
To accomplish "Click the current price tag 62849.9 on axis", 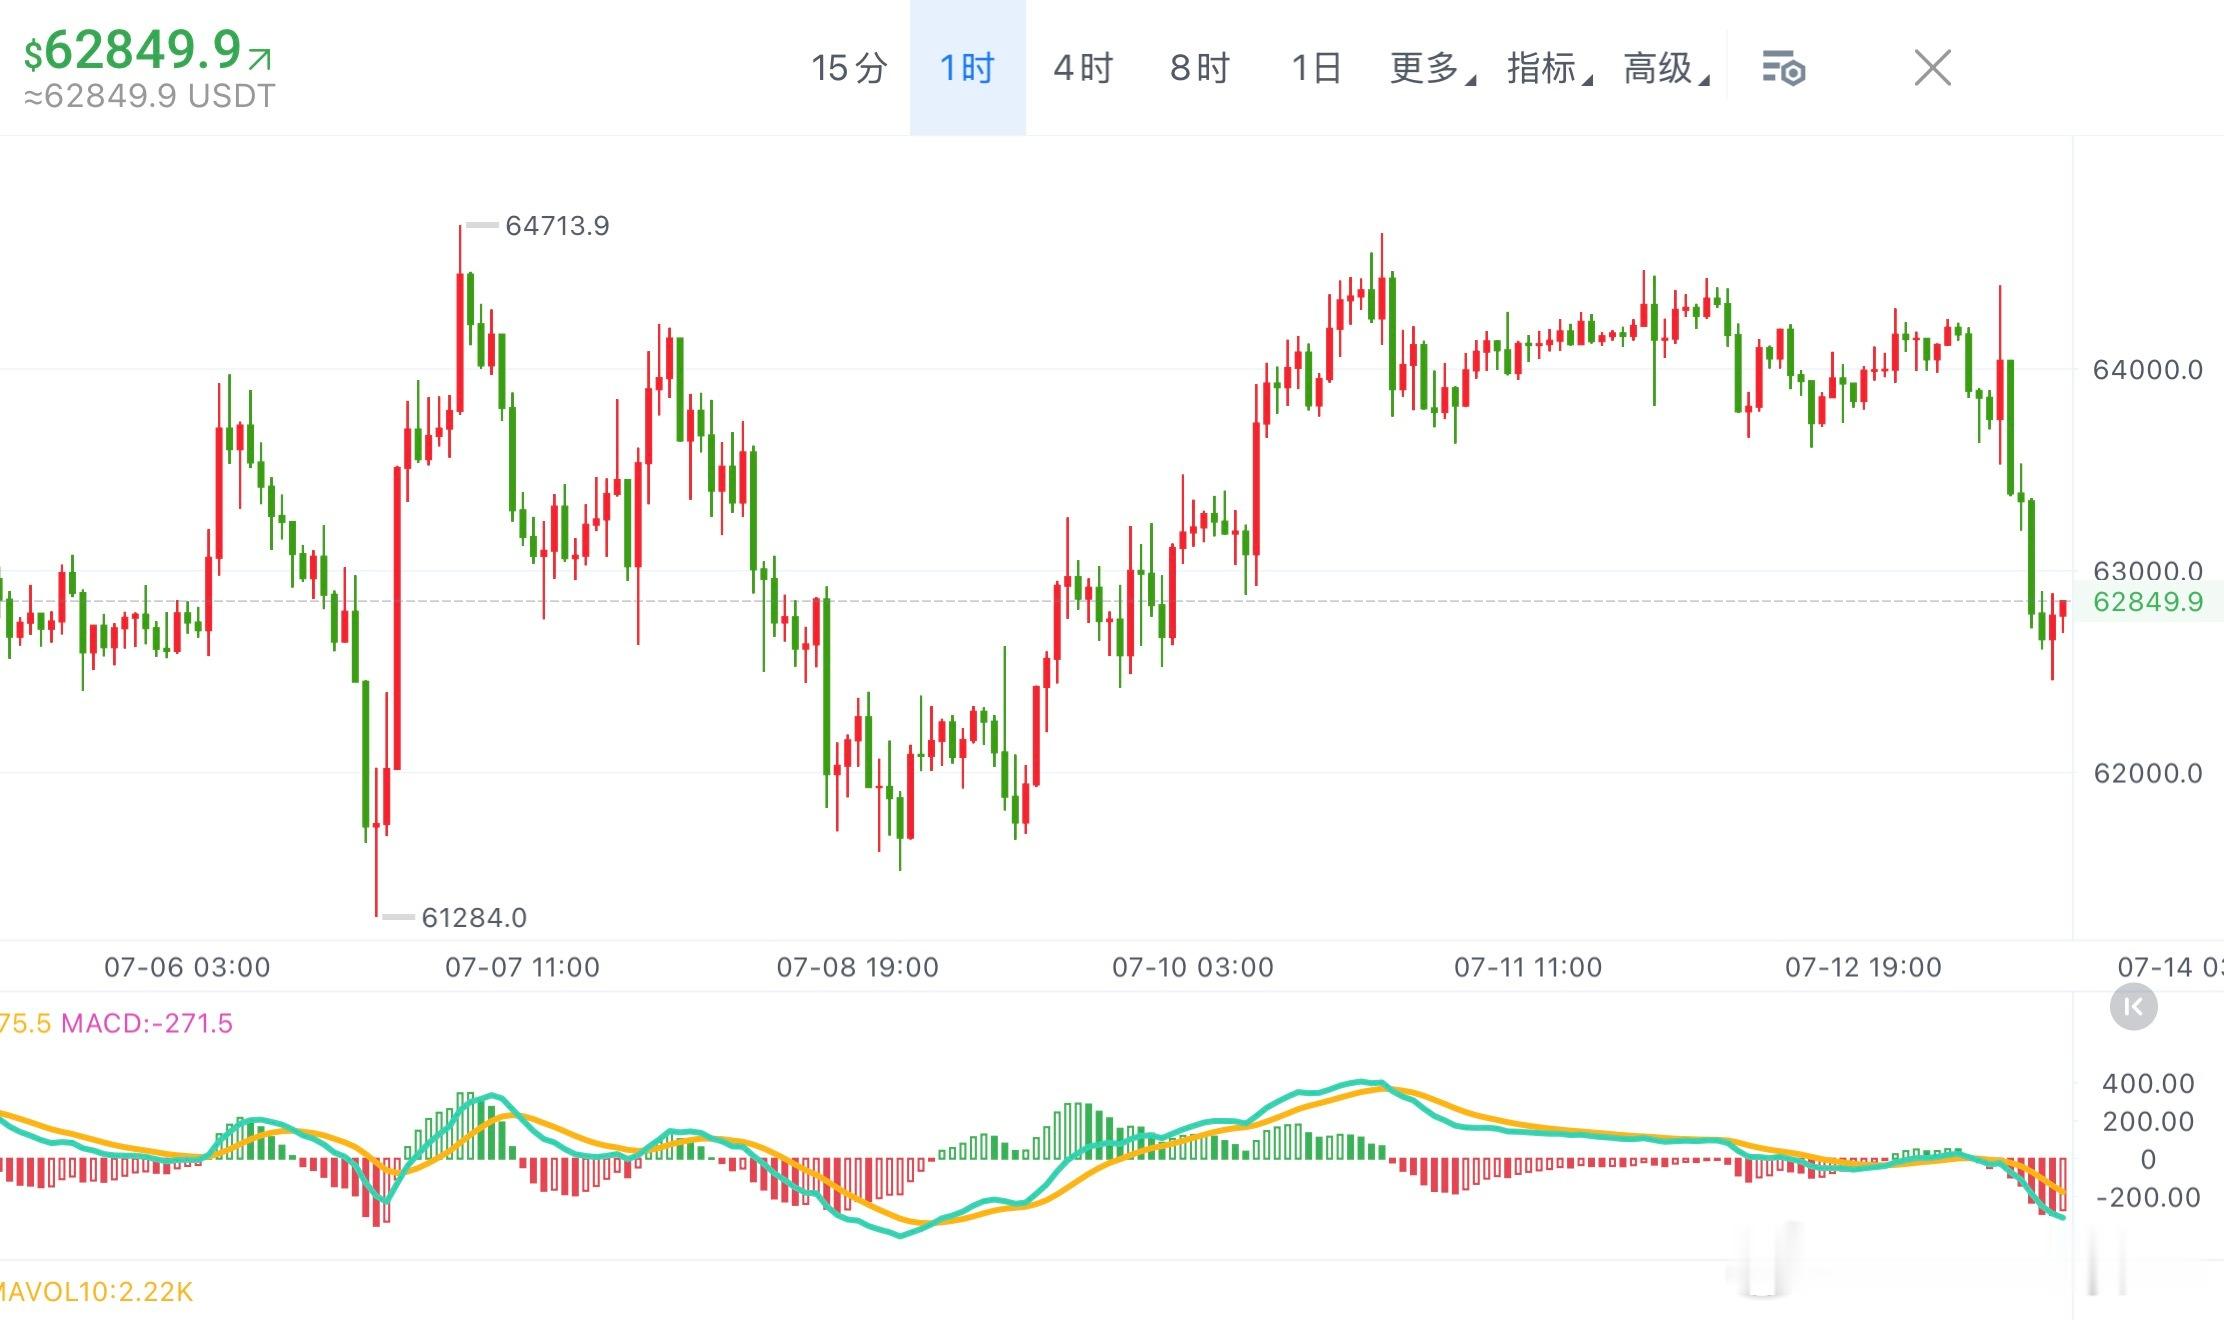I will [x=2148, y=601].
